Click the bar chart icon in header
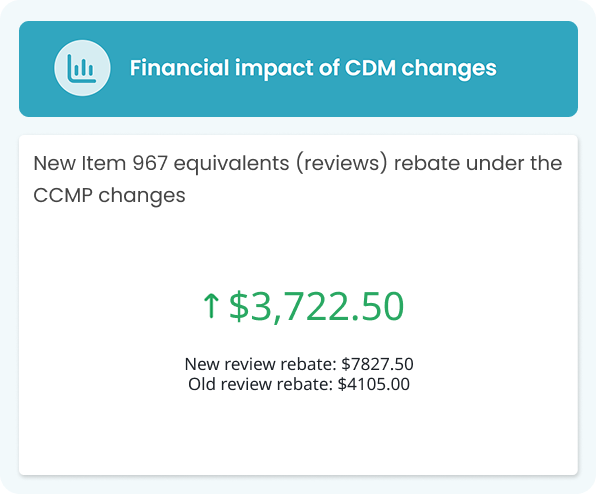Image resolution: width=596 pixels, height=494 pixels. 82,68
